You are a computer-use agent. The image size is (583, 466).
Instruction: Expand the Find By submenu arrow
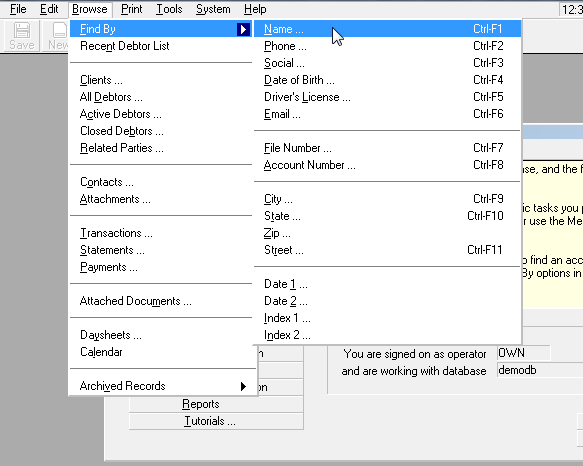(x=243, y=29)
